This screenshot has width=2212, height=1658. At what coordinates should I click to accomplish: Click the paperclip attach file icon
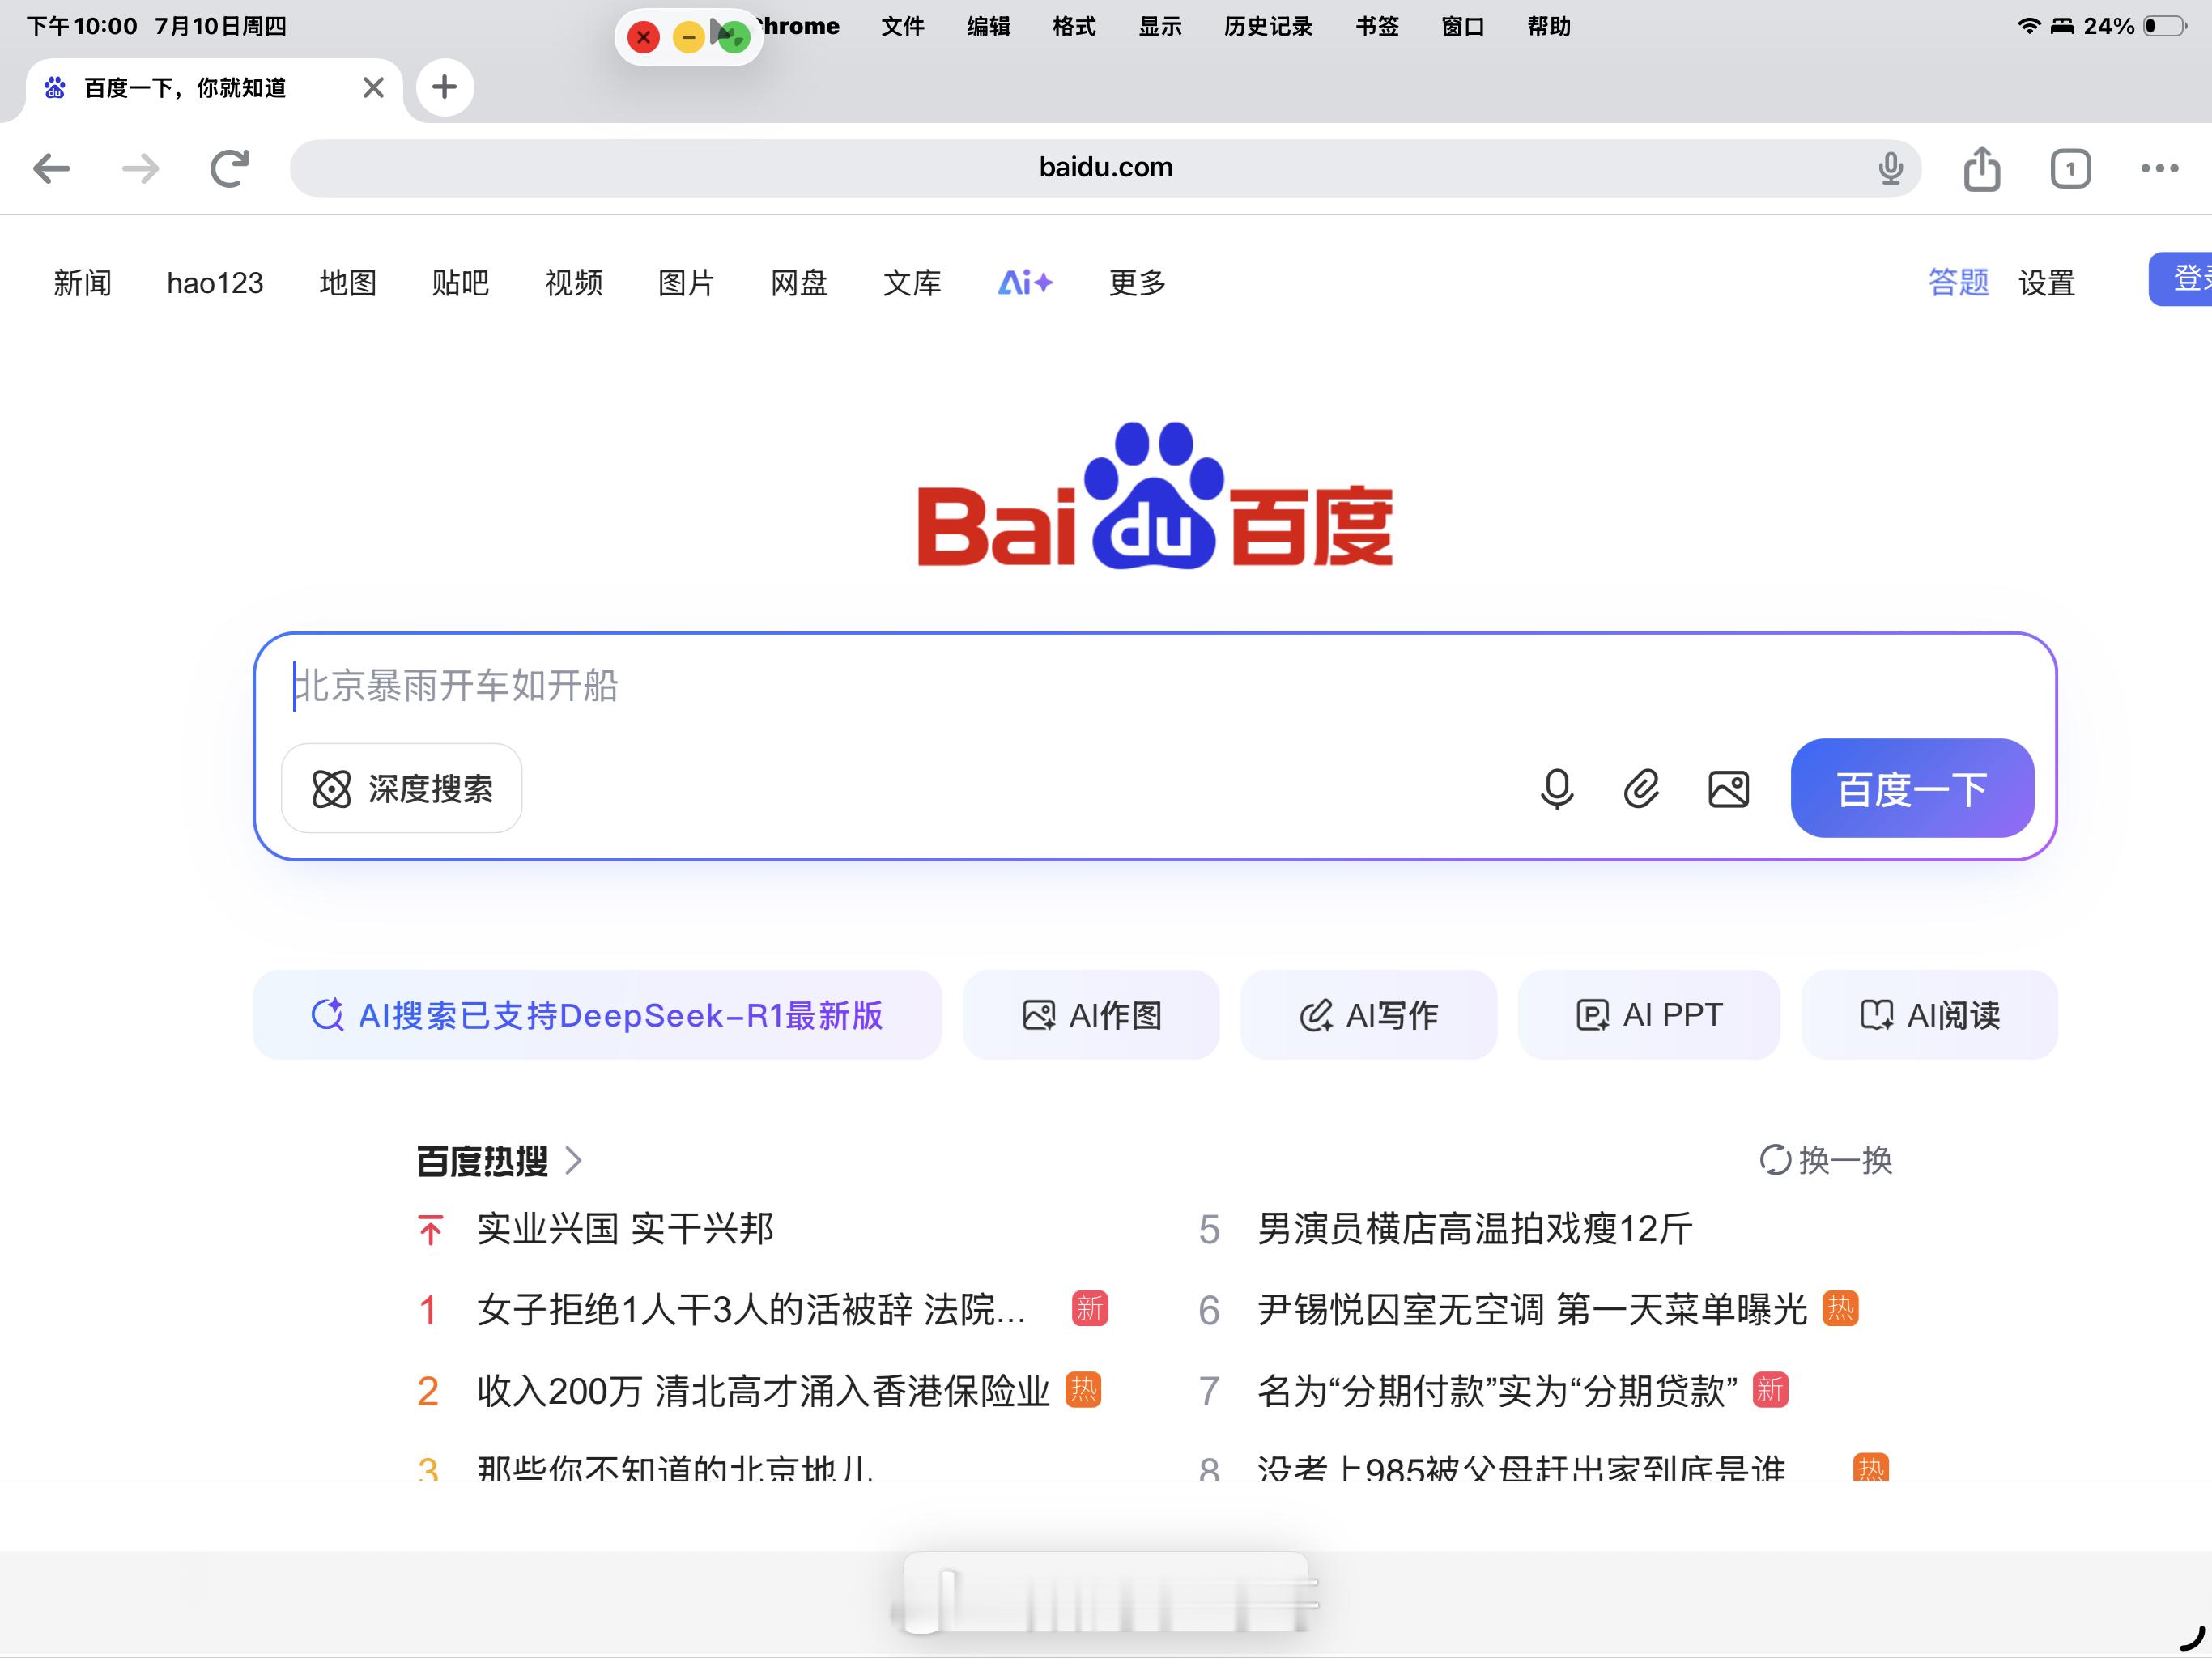(1641, 789)
